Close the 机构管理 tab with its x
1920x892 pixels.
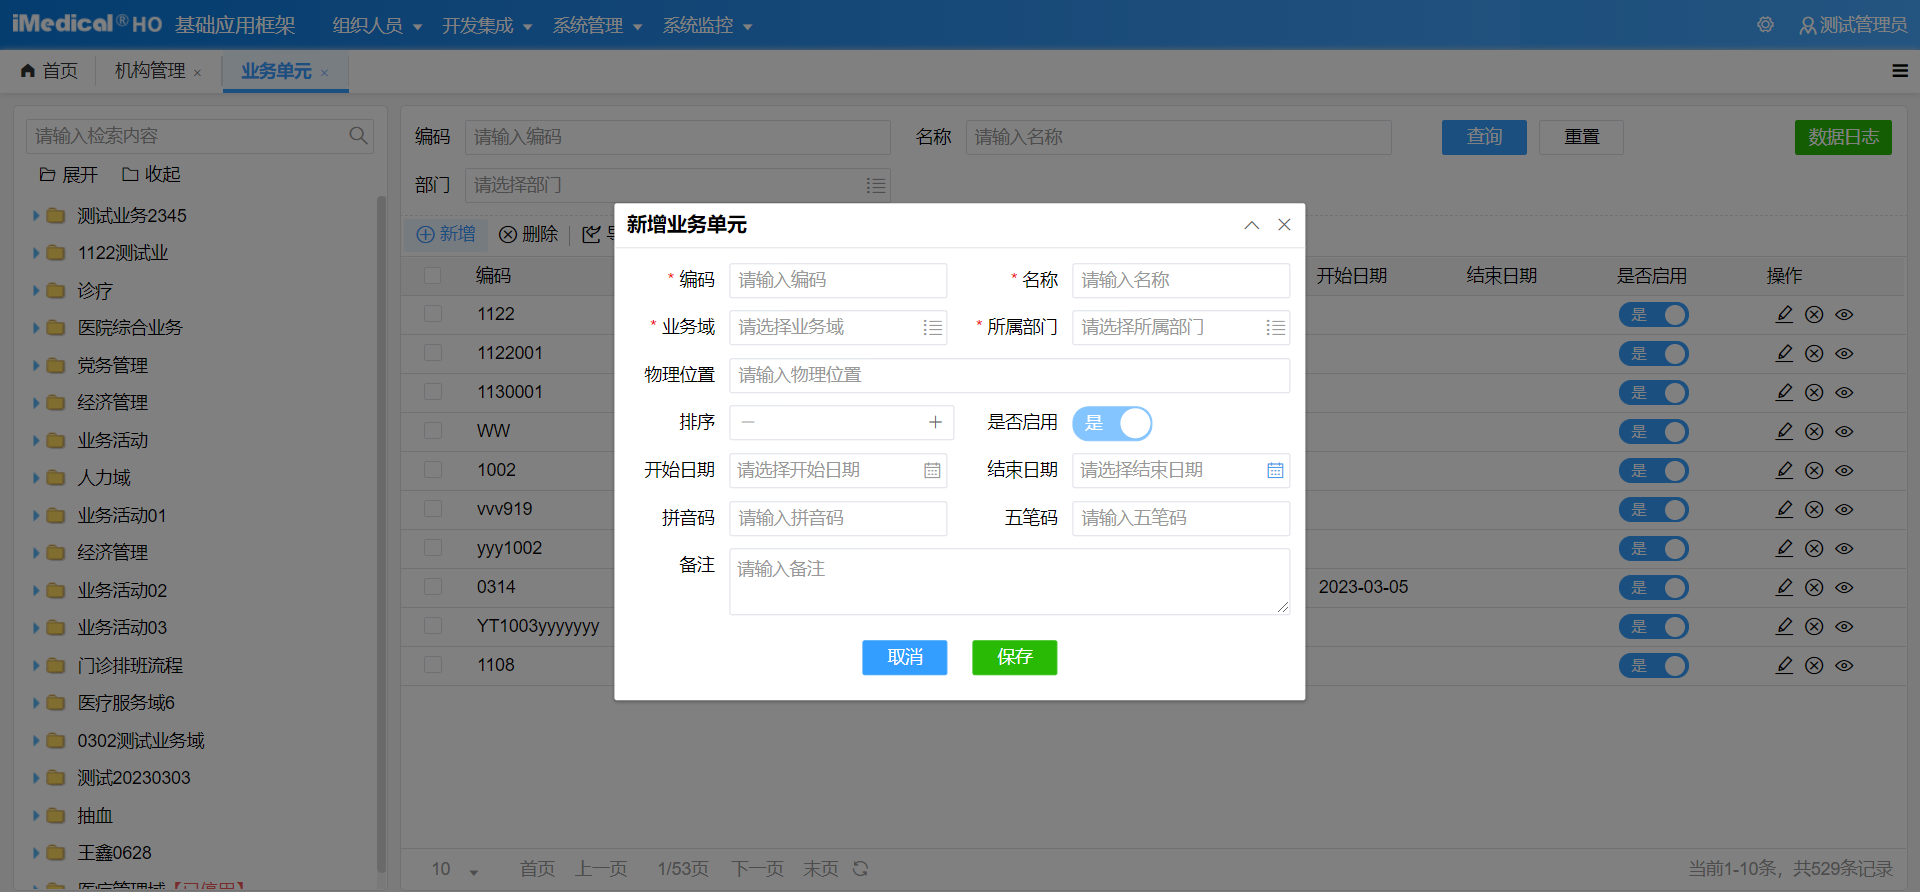[197, 73]
